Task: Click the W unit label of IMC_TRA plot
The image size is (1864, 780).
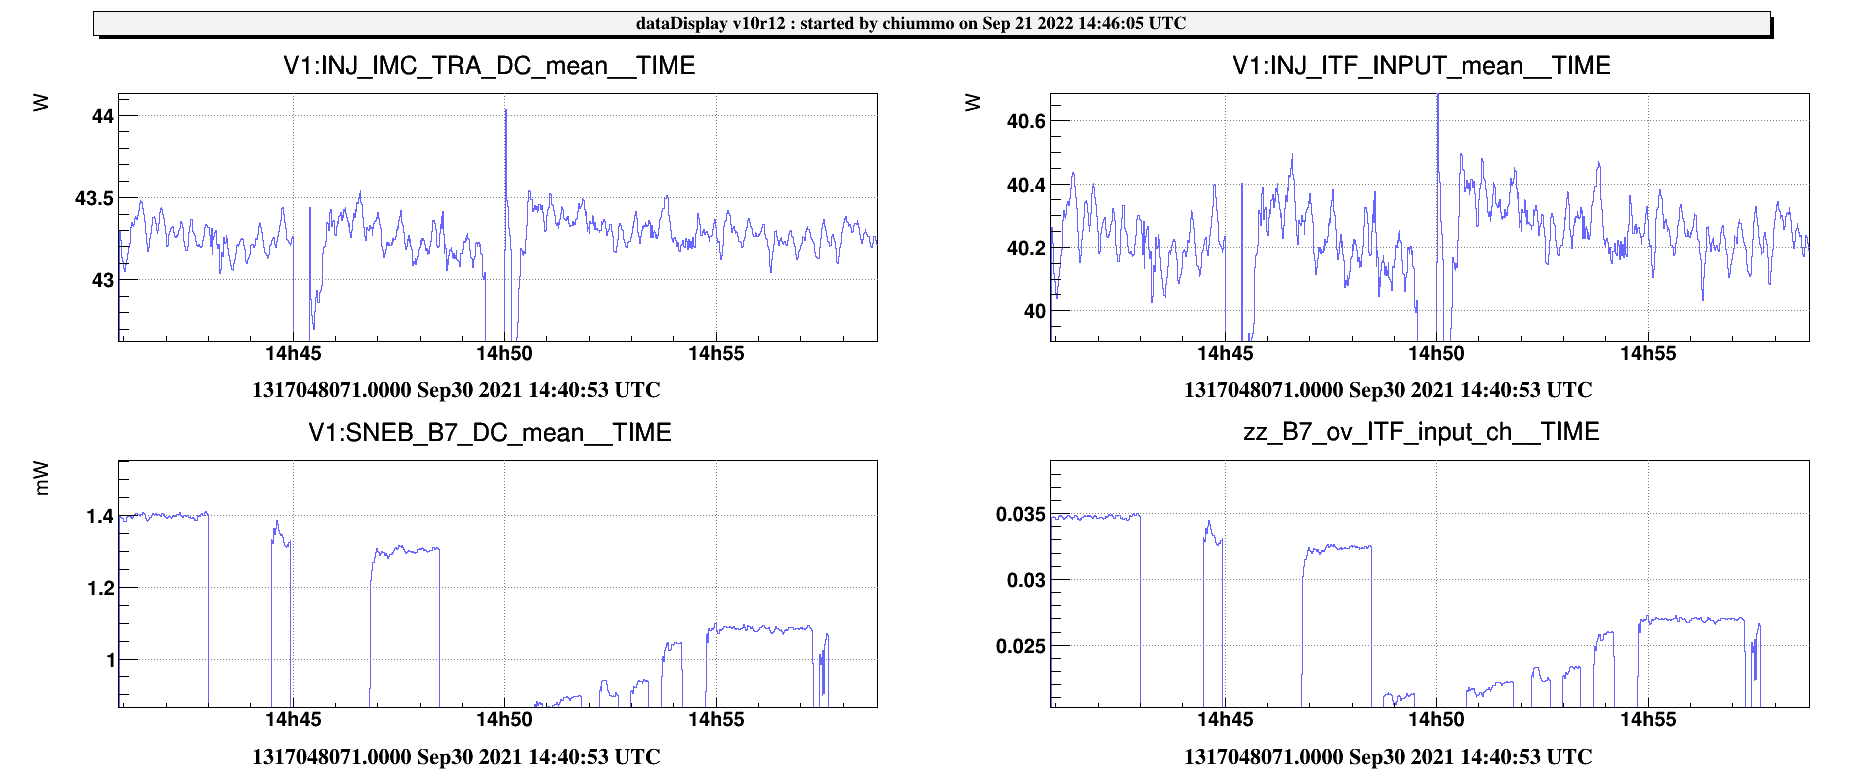Action: pos(41,103)
